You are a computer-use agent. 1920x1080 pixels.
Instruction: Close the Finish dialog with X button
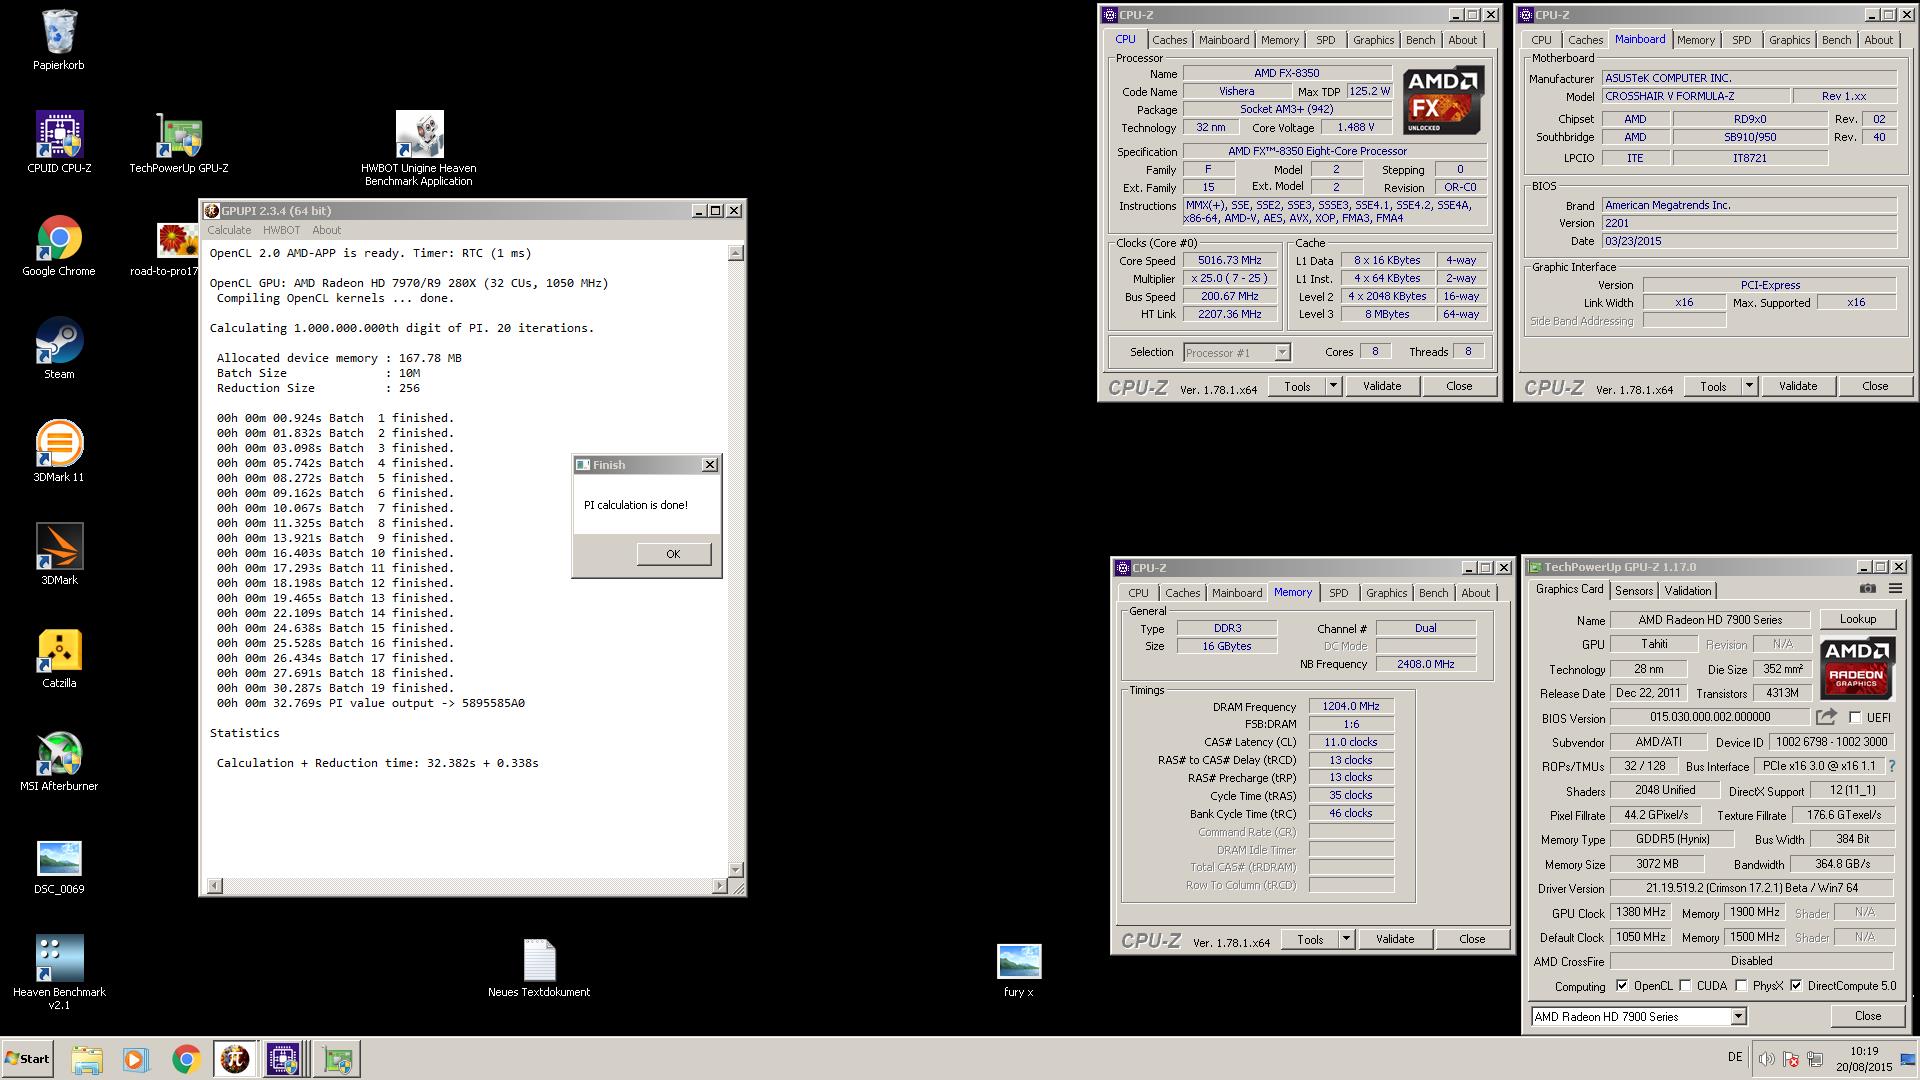point(710,465)
